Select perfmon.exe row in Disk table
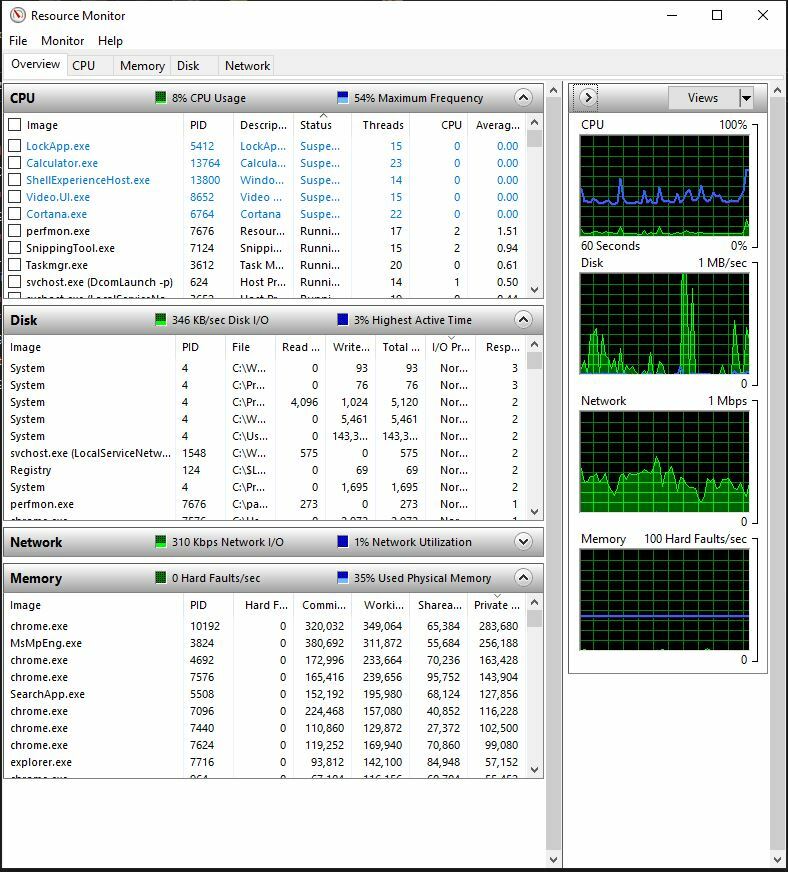This screenshot has height=872, width=788. pyautogui.click(x=265, y=504)
